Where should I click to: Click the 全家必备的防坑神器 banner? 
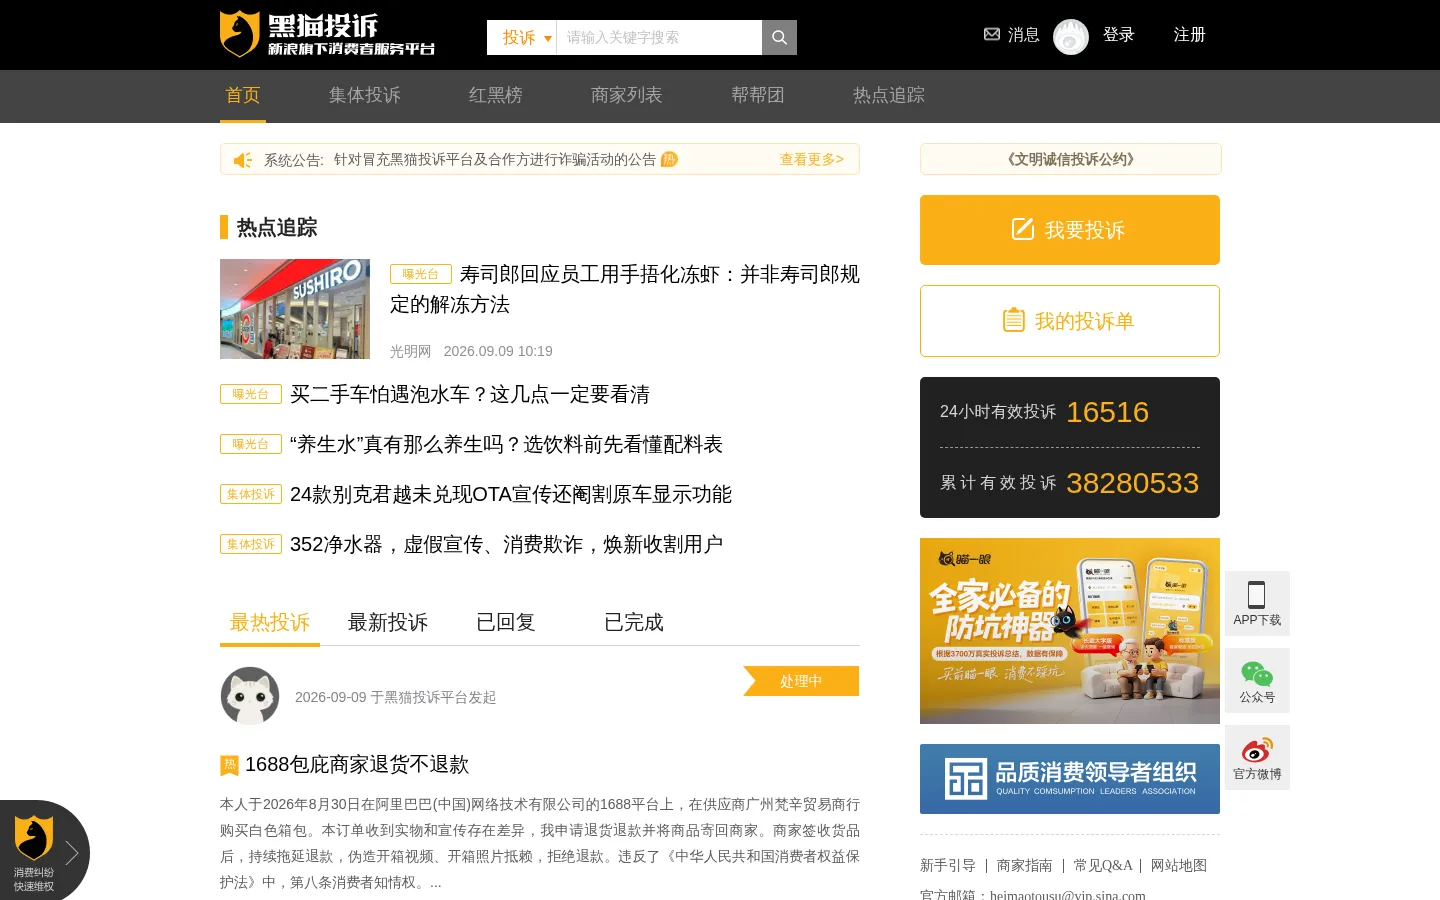[1070, 631]
